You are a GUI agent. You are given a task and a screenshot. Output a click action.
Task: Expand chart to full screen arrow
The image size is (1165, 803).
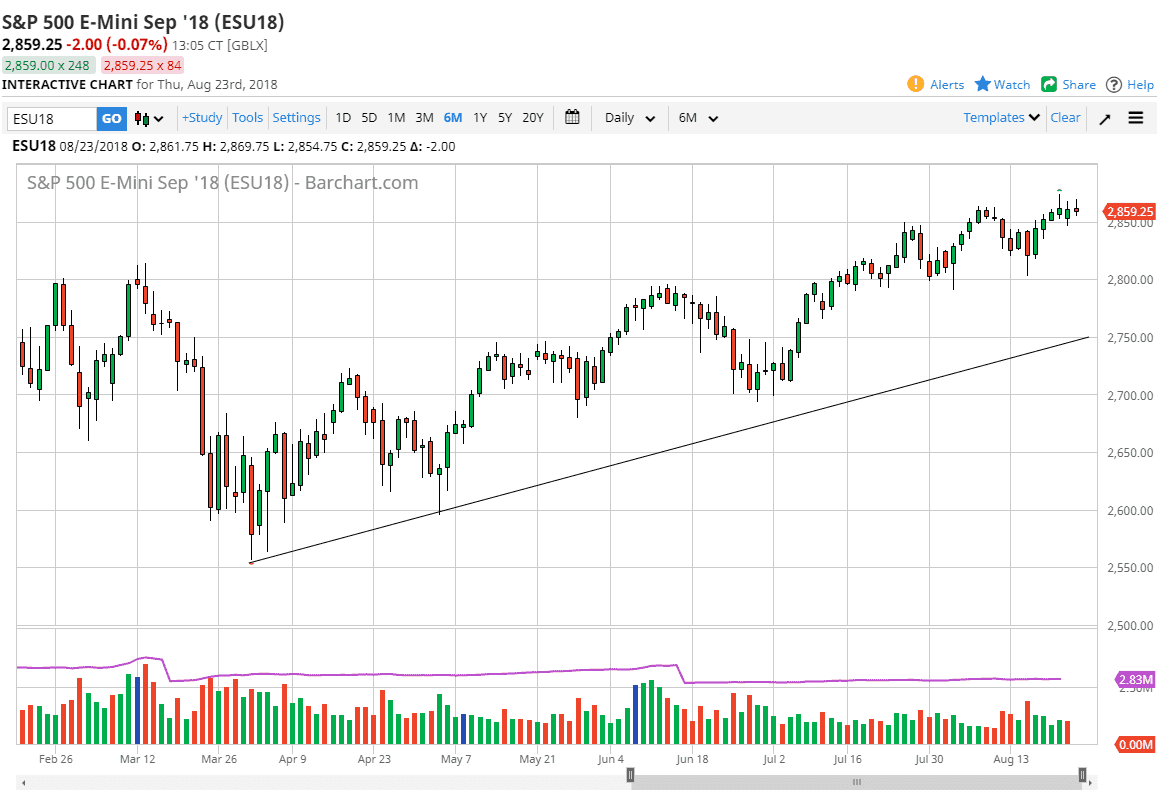tap(1105, 118)
